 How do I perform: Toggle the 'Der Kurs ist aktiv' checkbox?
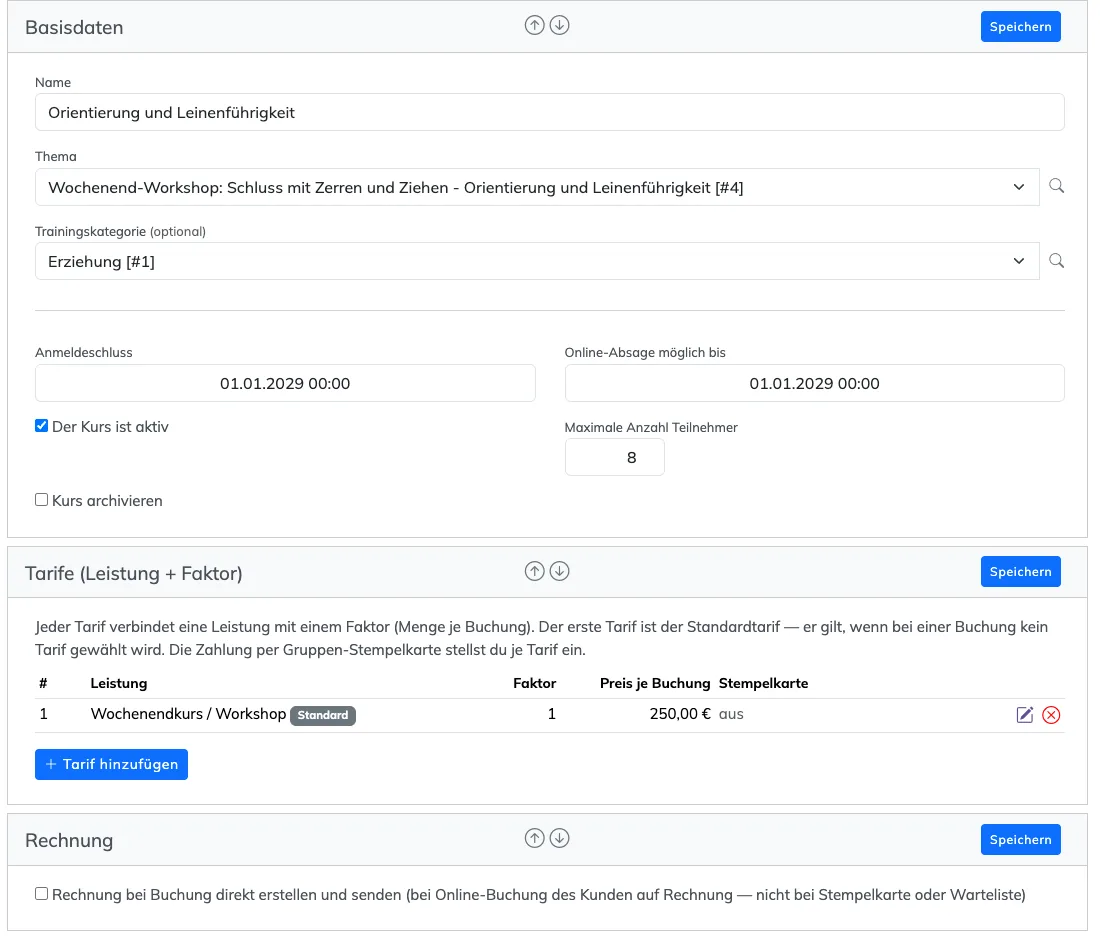pos(41,426)
